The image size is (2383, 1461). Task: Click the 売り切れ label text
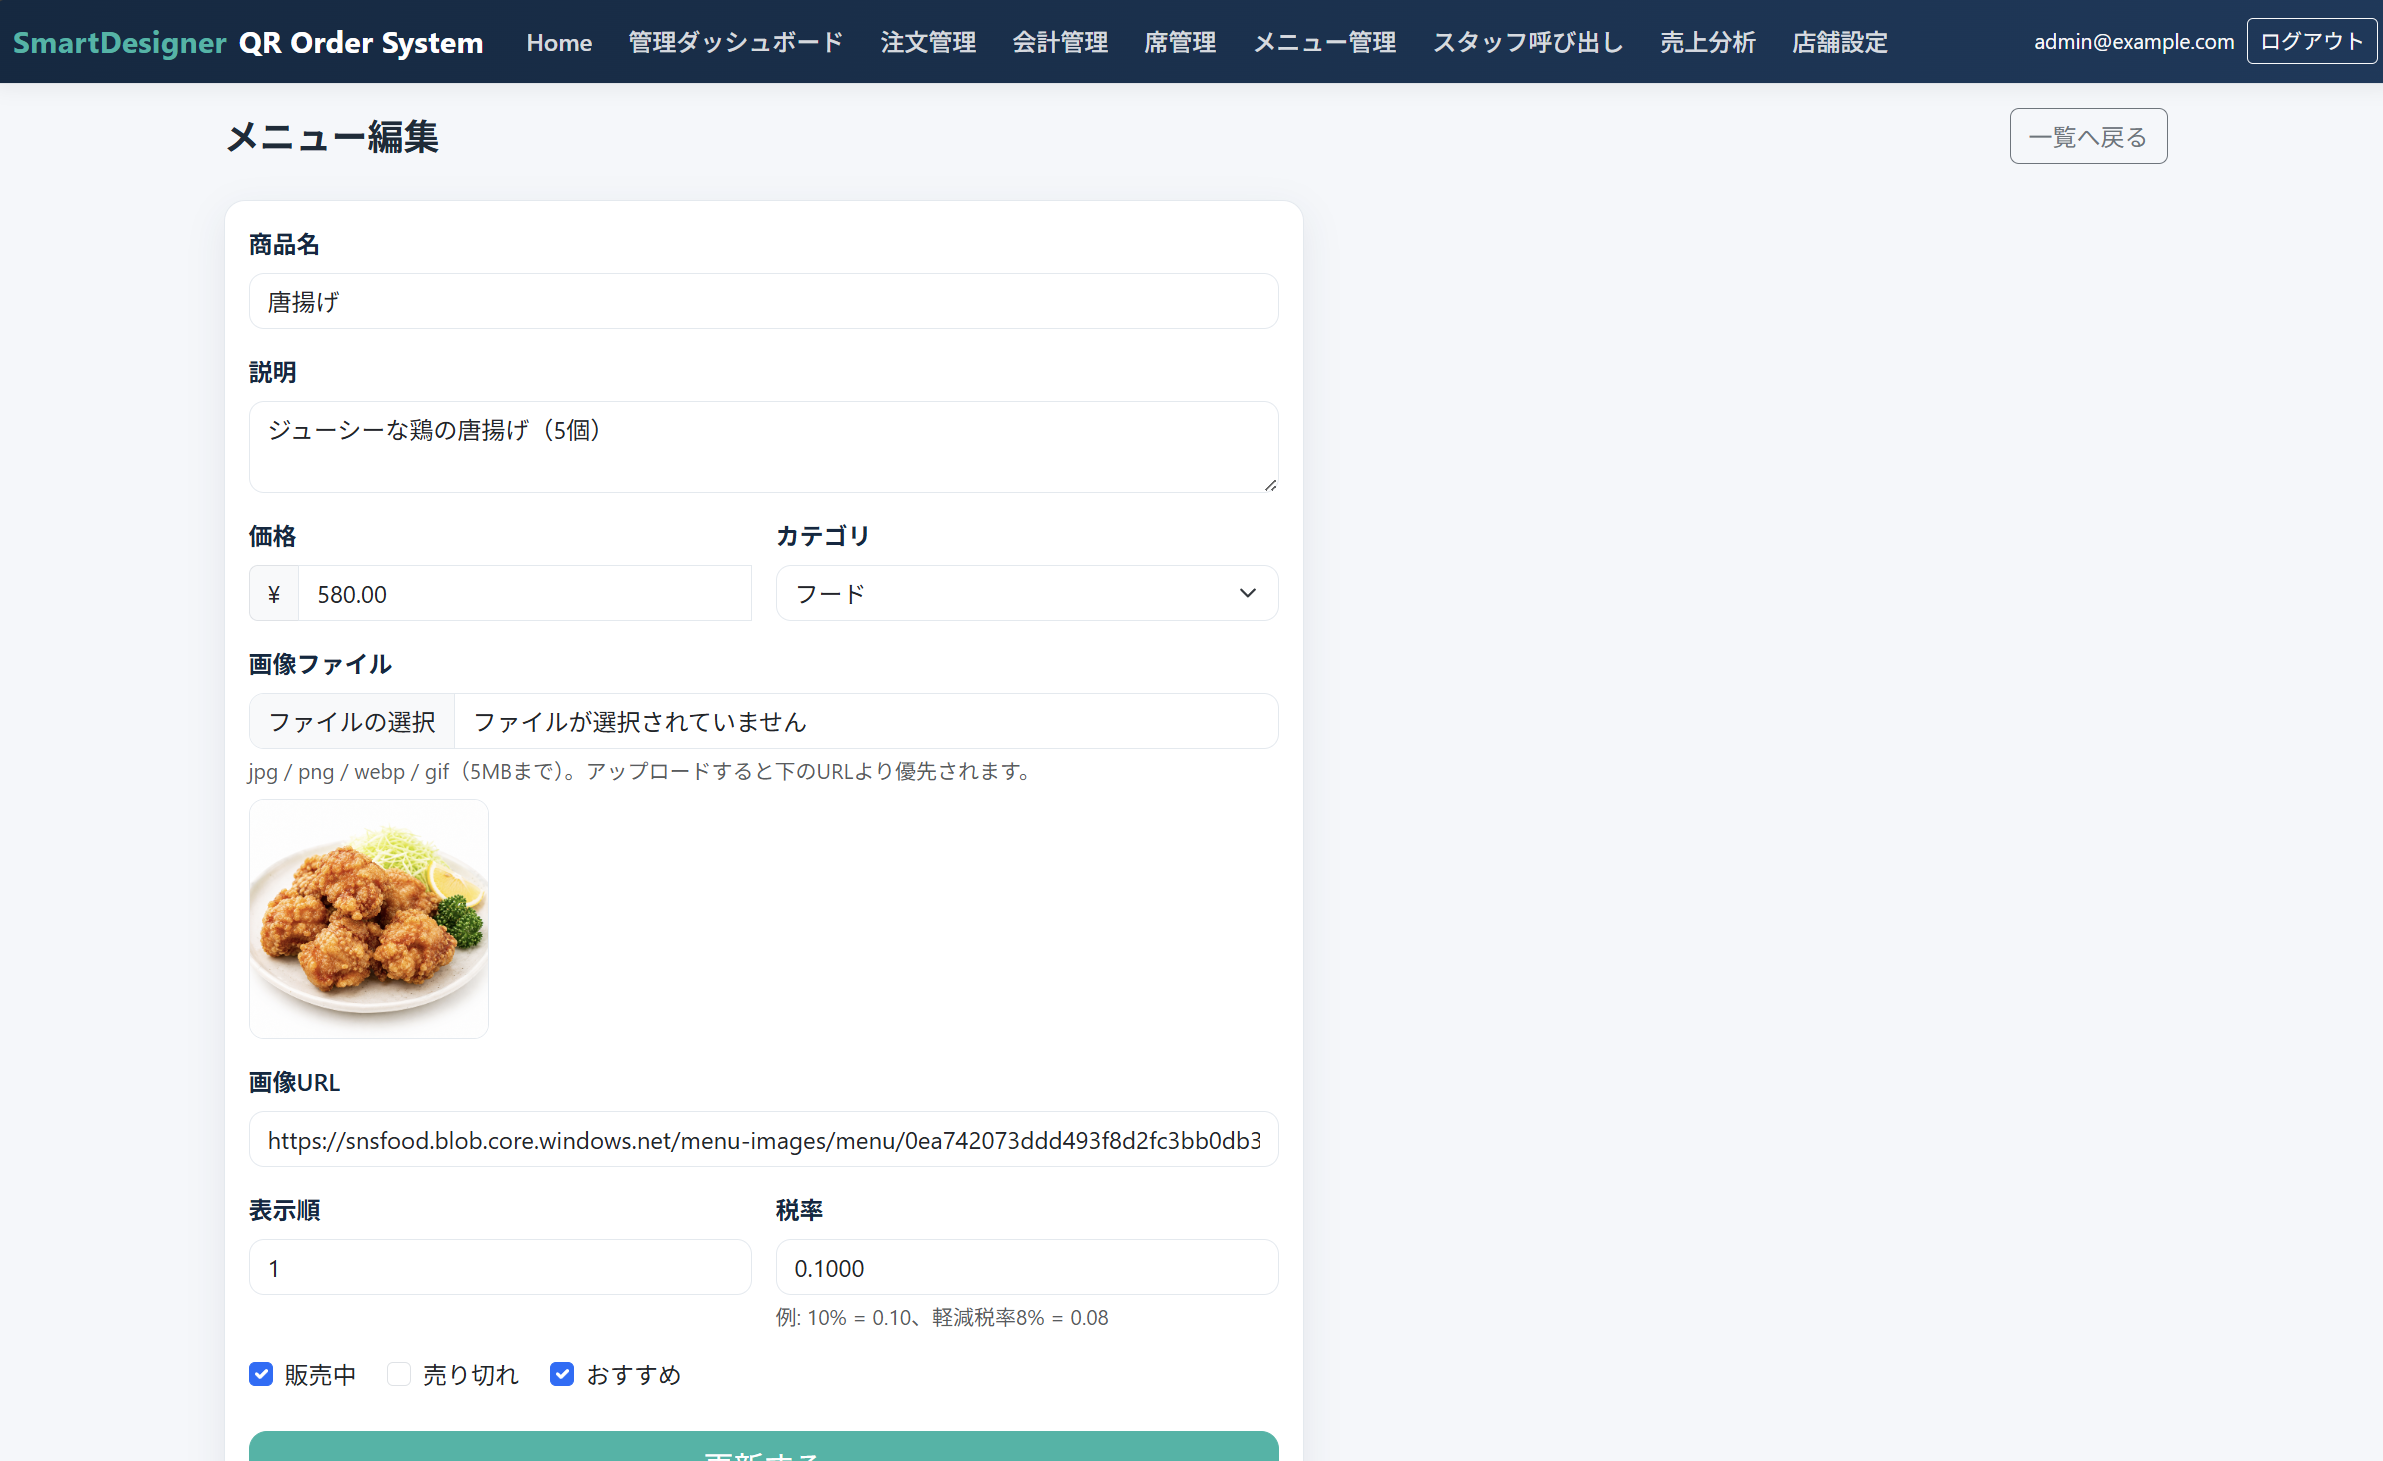coord(470,1375)
